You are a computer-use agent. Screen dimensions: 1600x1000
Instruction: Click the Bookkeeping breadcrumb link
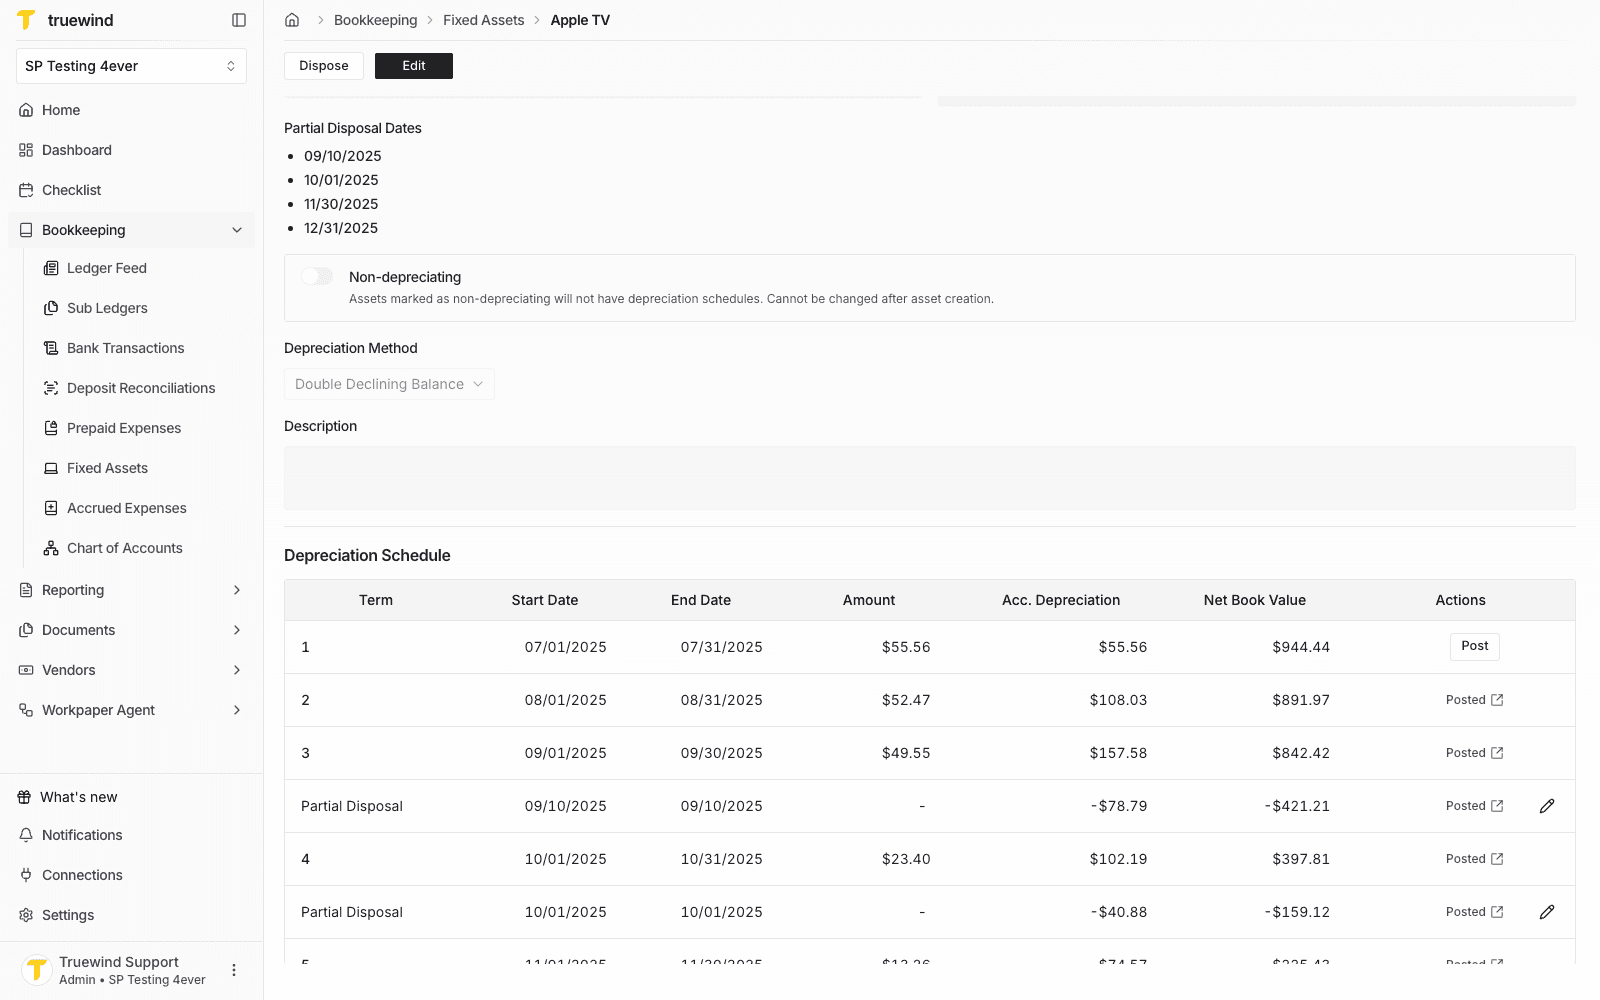coord(376,20)
